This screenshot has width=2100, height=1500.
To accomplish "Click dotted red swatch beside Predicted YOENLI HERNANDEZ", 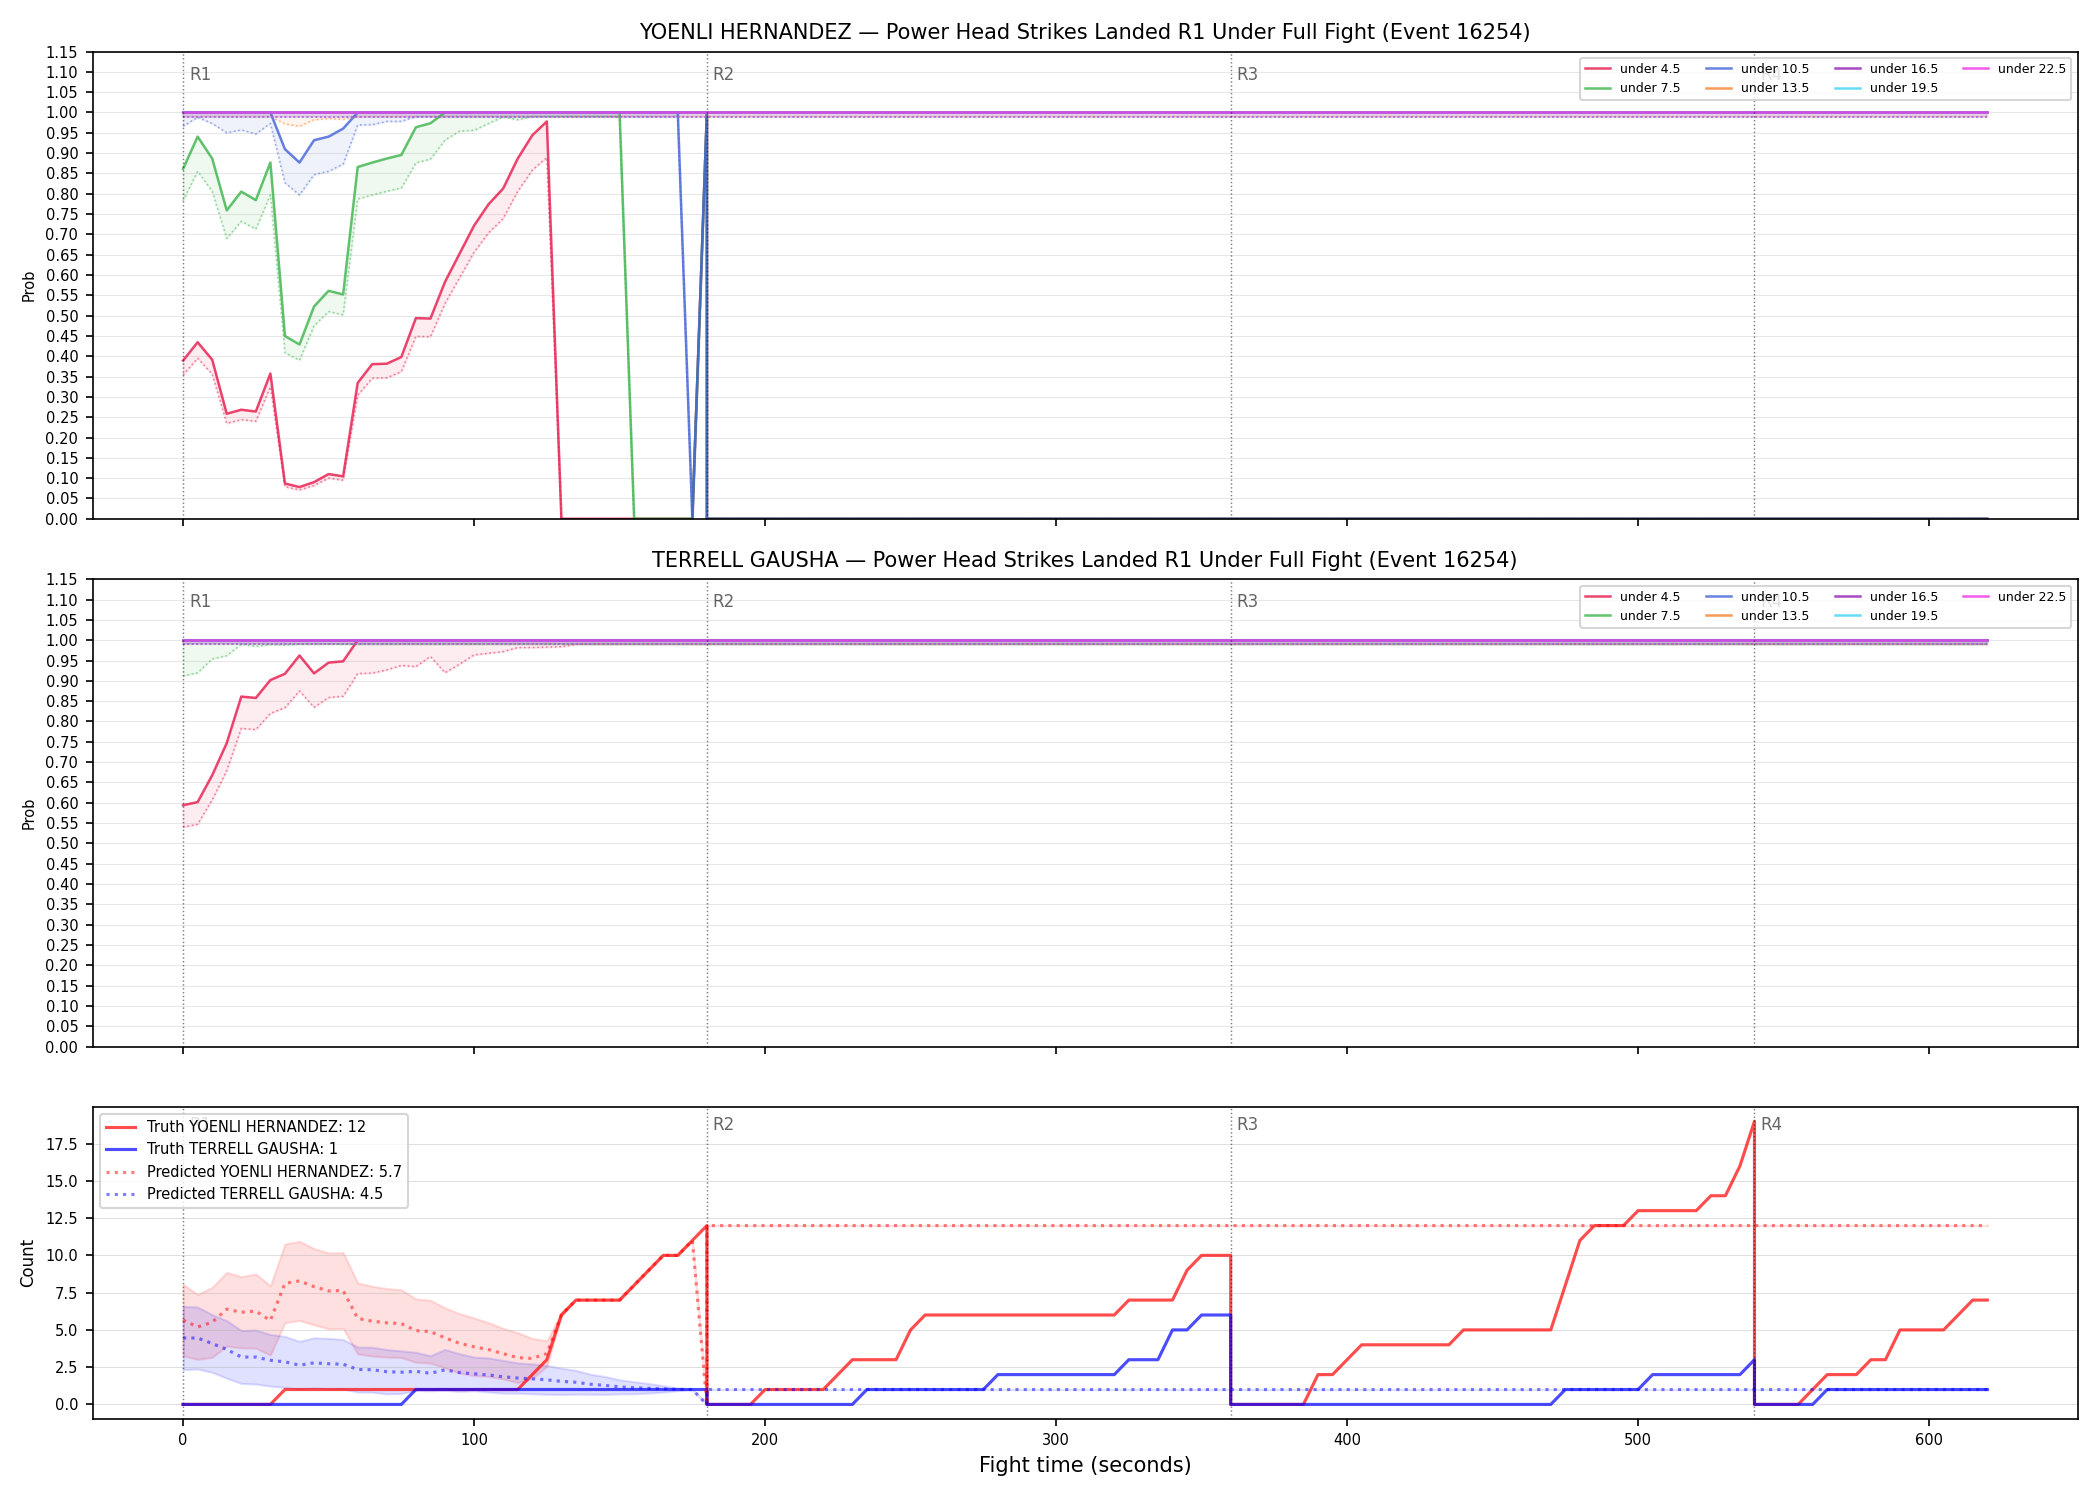I will pyautogui.click(x=121, y=1172).
